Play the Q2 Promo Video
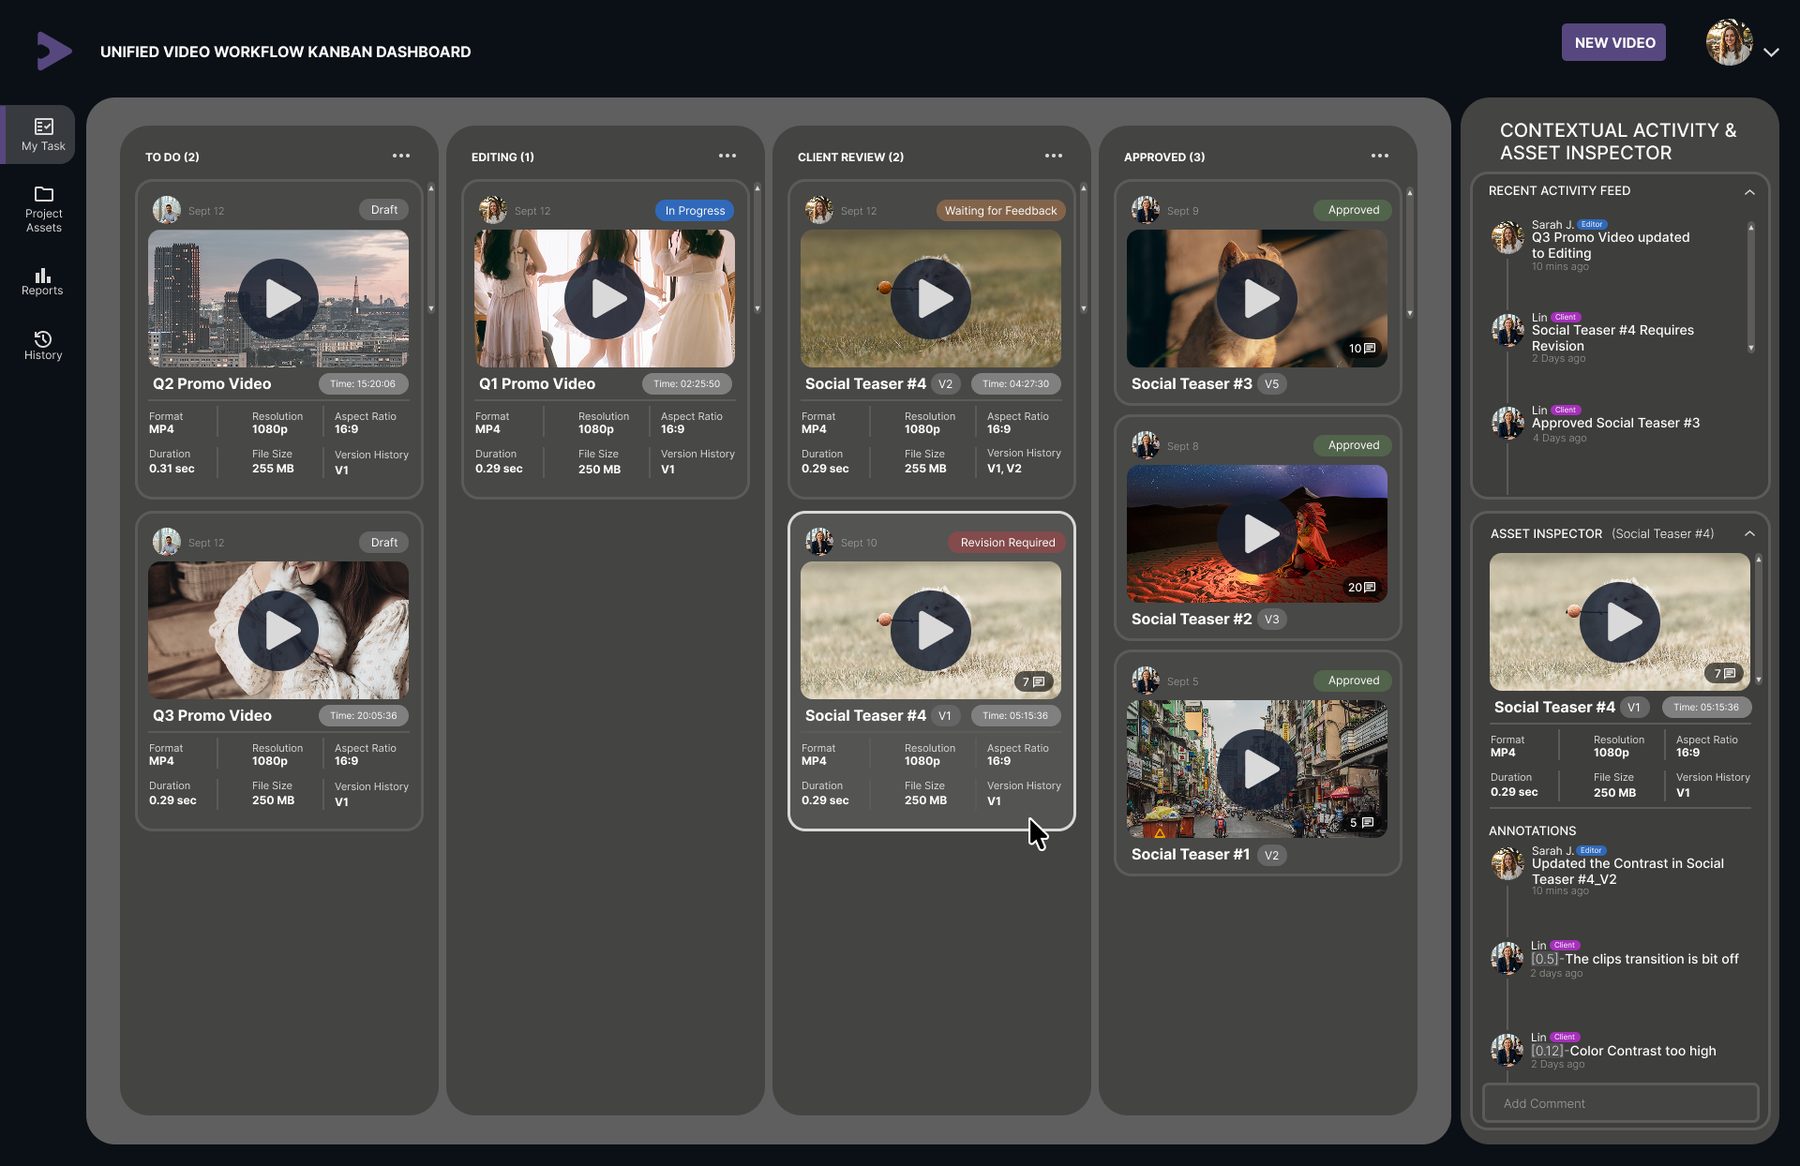The image size is (1800, 1166). pos(278,299)
